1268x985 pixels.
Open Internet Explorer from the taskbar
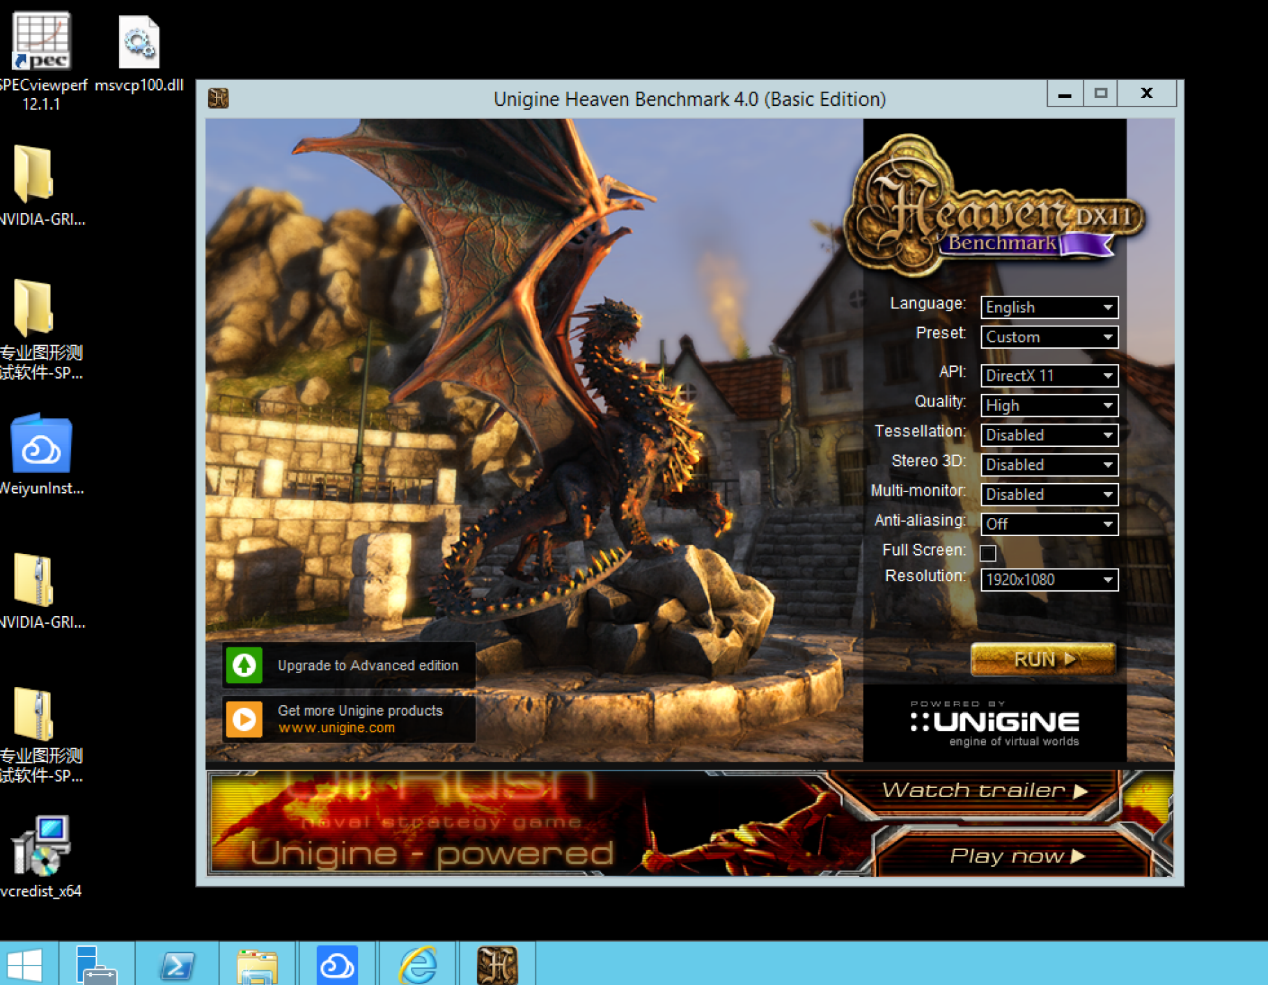[418, 965]
